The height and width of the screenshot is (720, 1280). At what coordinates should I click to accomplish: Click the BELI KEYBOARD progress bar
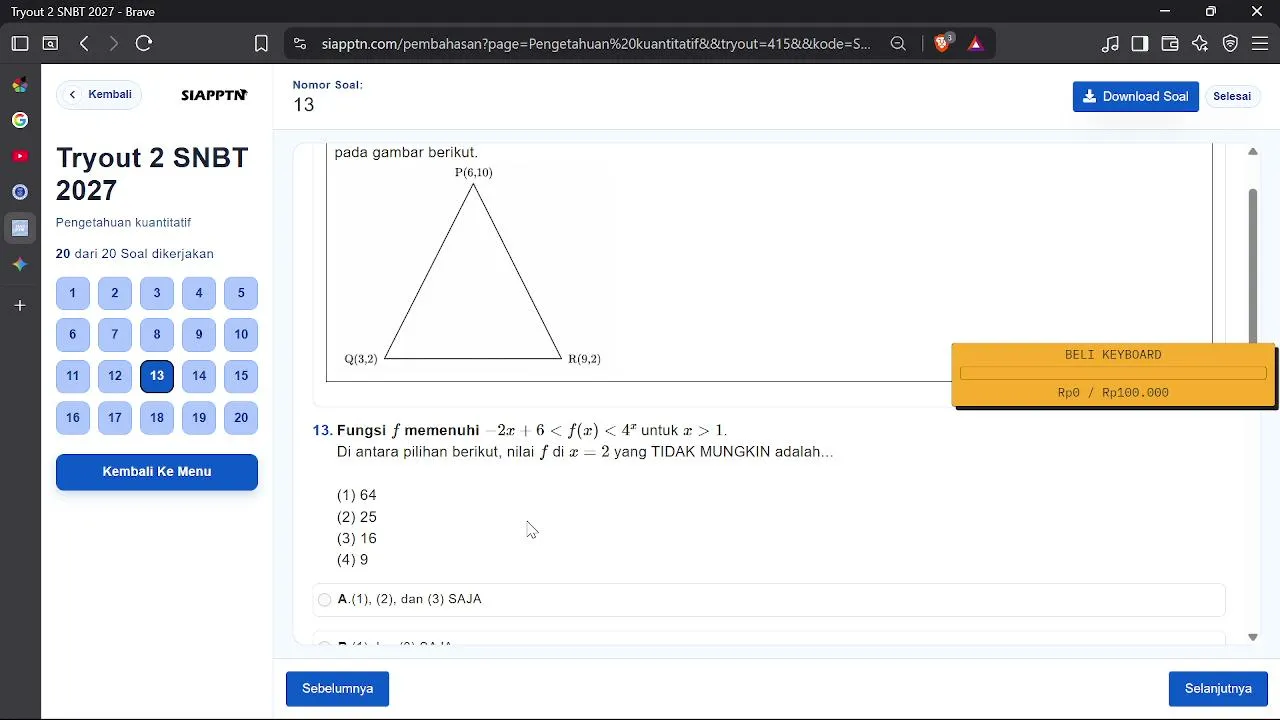1113,373
